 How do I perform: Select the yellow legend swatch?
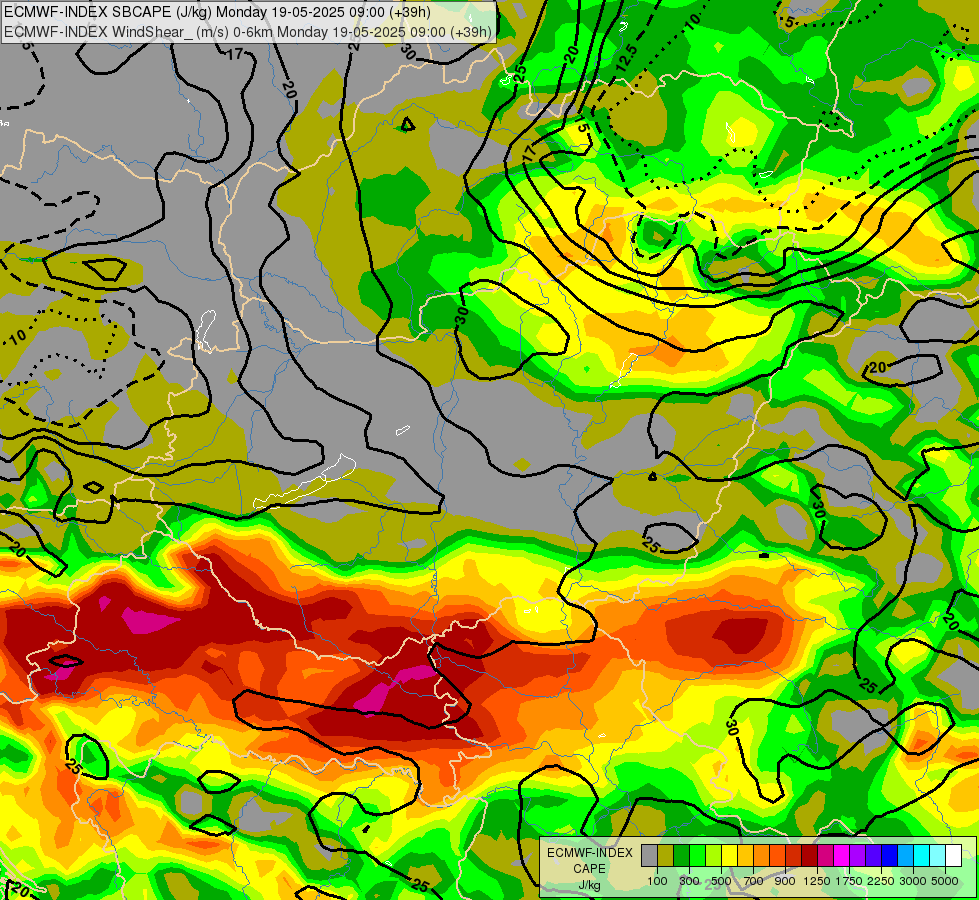coord(729,855)
